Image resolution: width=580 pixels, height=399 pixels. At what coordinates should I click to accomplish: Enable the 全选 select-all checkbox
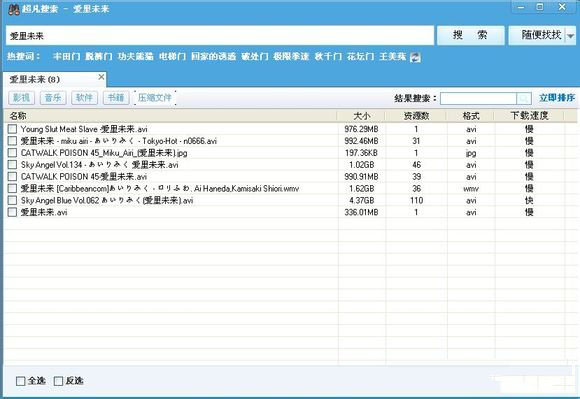coord(20,381)
